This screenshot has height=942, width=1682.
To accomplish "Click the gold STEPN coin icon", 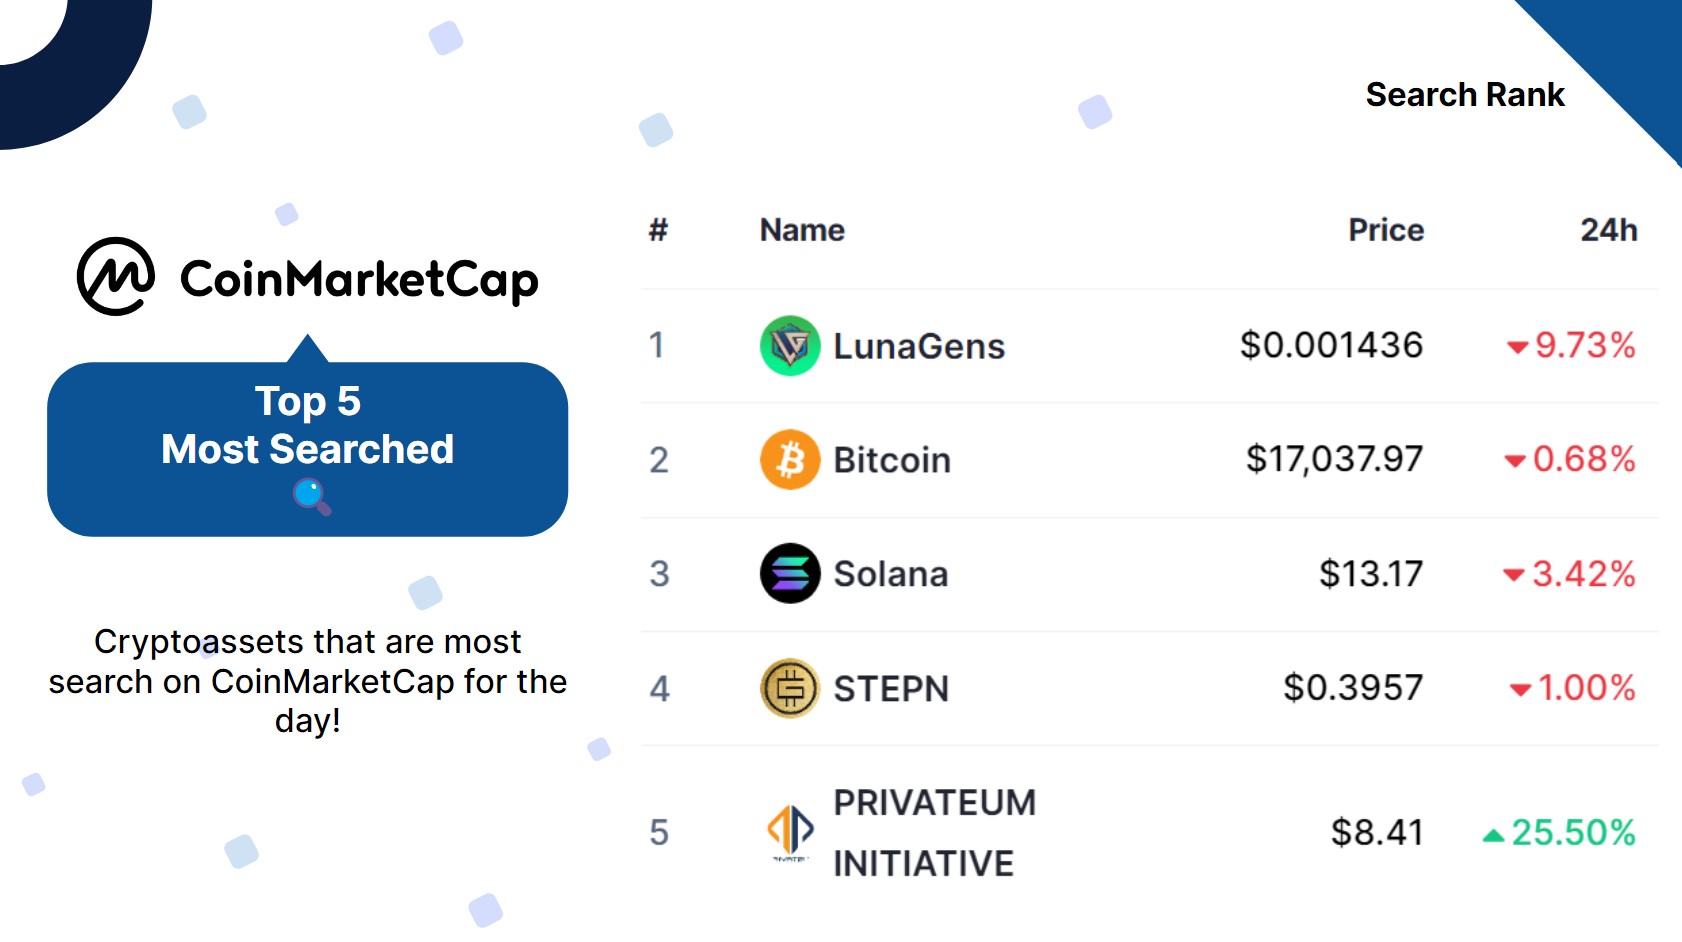I will pos(790,688).
